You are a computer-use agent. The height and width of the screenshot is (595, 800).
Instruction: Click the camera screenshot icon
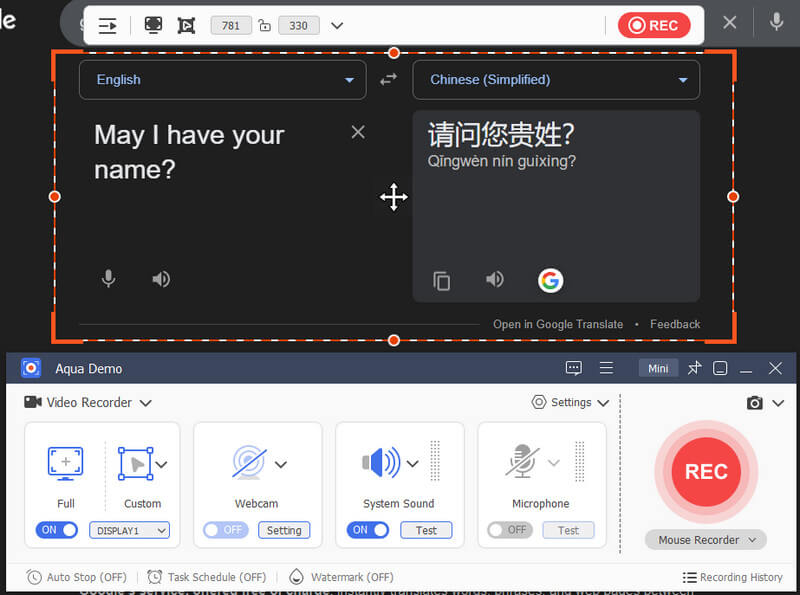coord(755,402)
